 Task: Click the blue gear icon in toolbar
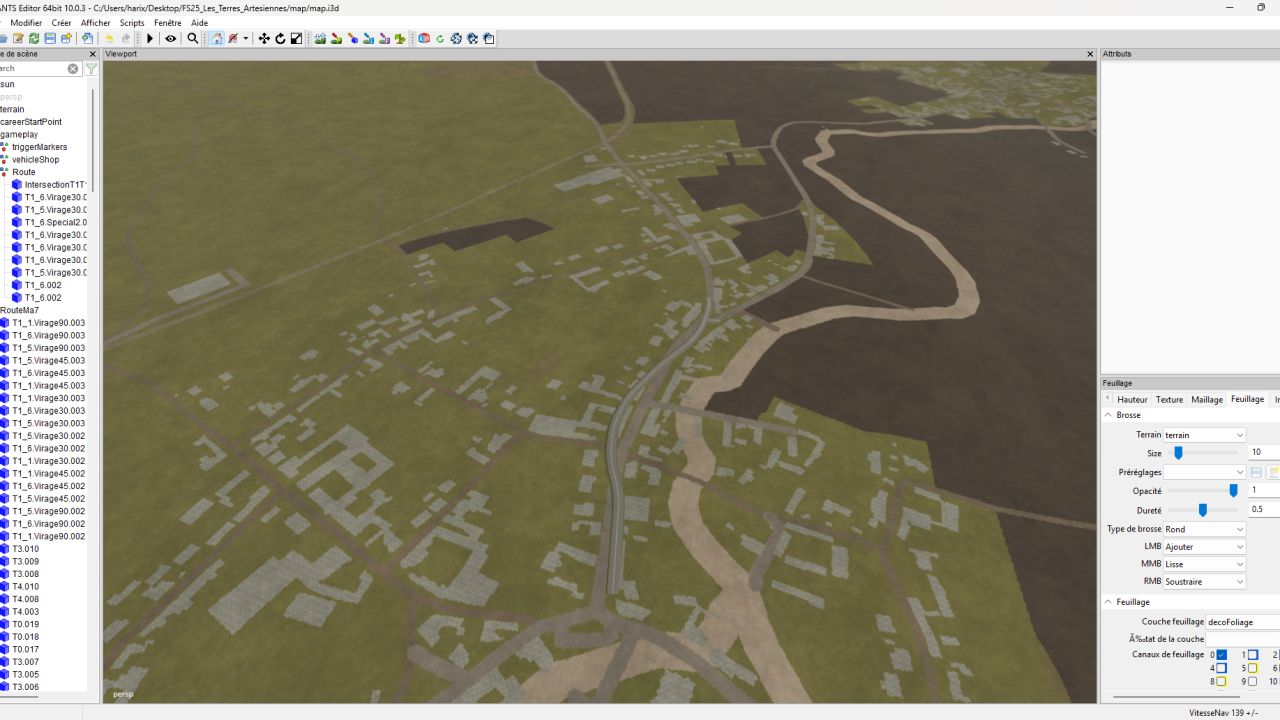pyautogui.click(x=456, y=39)
